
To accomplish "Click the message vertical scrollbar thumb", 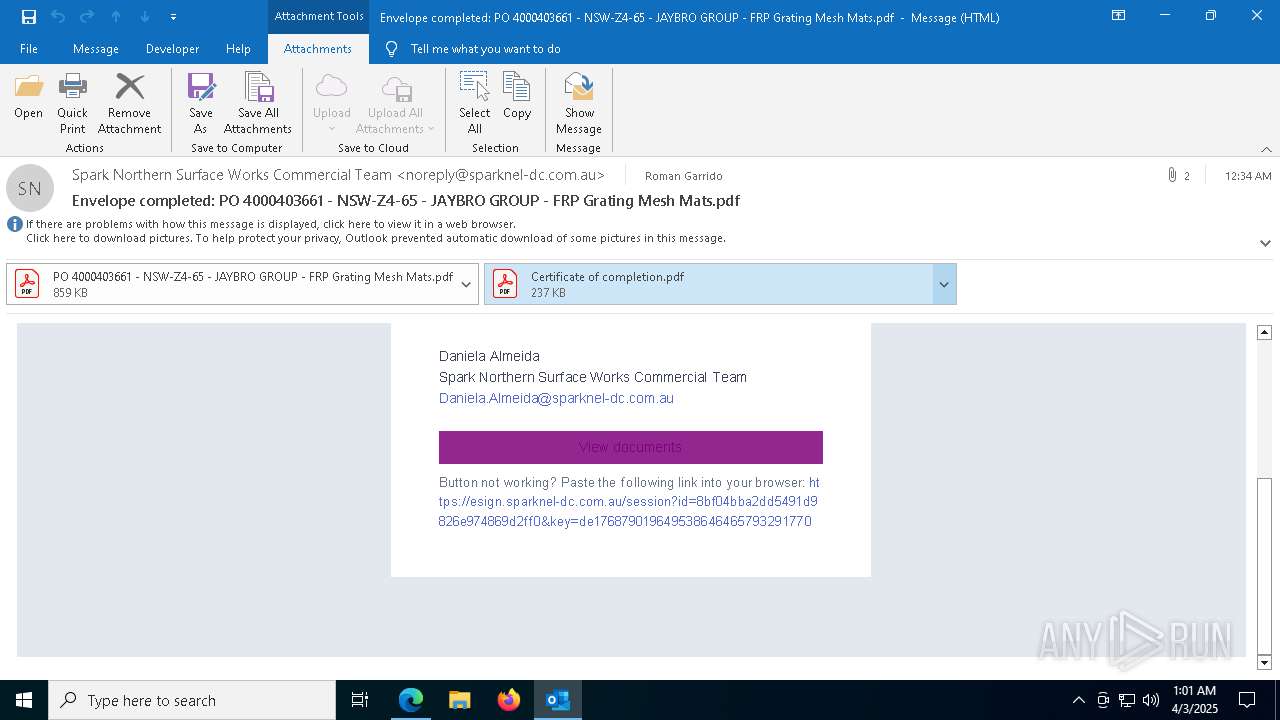I will coord(1264,564).
